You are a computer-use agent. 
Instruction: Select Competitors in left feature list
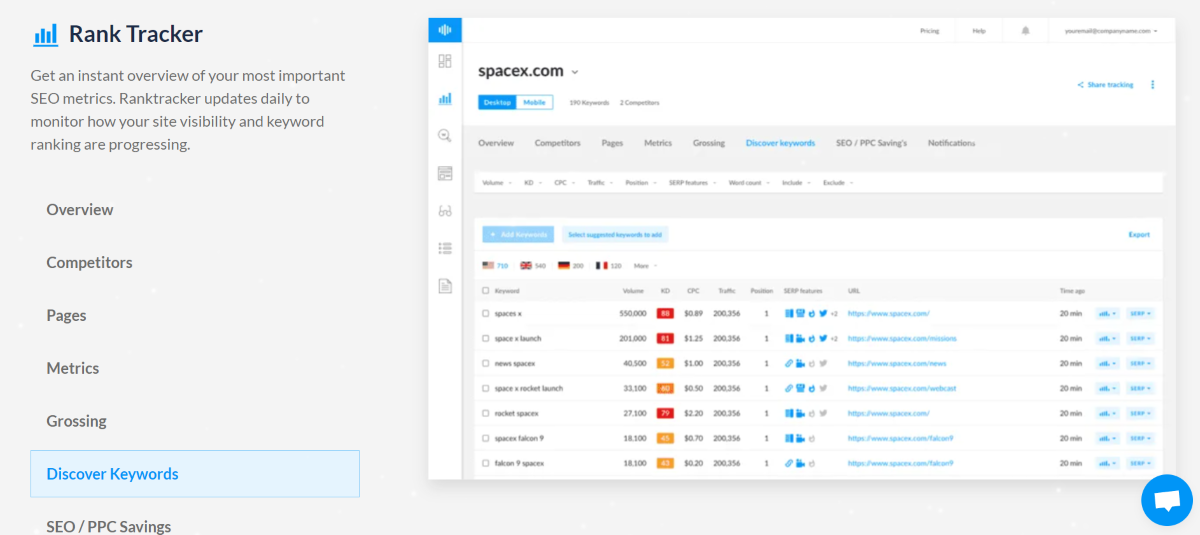(x=89, y=262)
